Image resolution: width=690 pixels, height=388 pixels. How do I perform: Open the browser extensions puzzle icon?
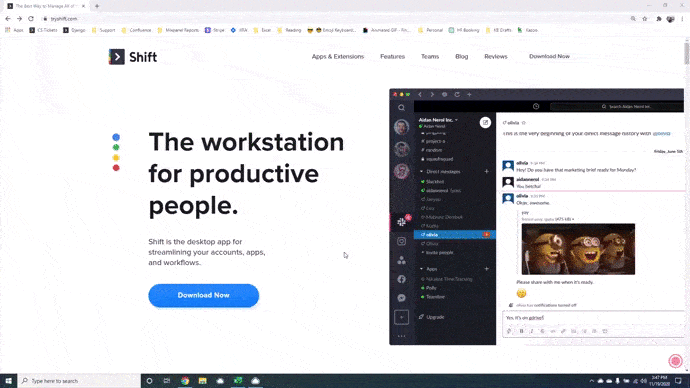[659, 19]
